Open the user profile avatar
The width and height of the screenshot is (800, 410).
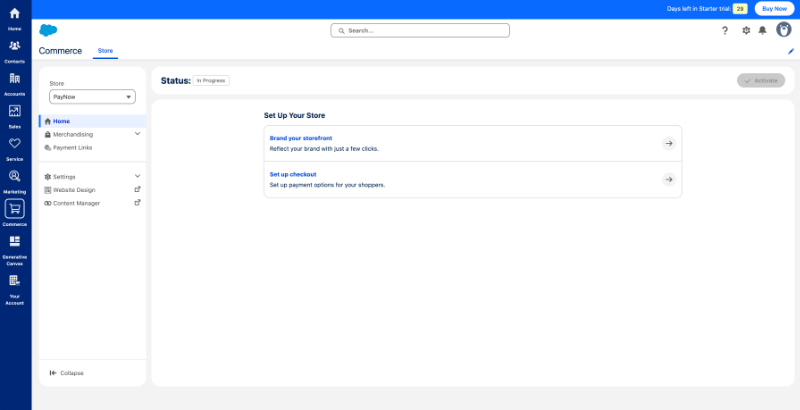[x=784, y=30]
